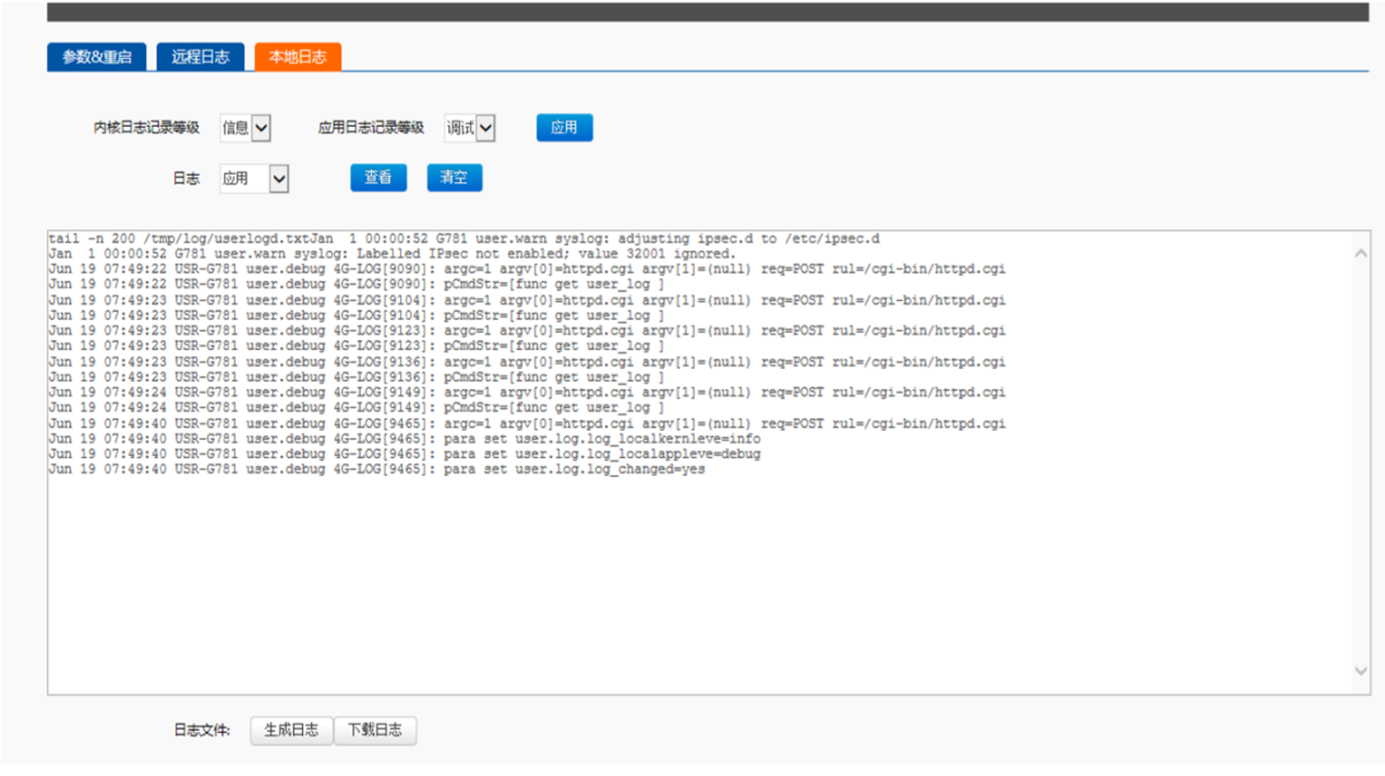The width and height of the screenshot is (1385, 776).
Task: Click the log scrollbar down arrow
Action: coord(1360,671)
